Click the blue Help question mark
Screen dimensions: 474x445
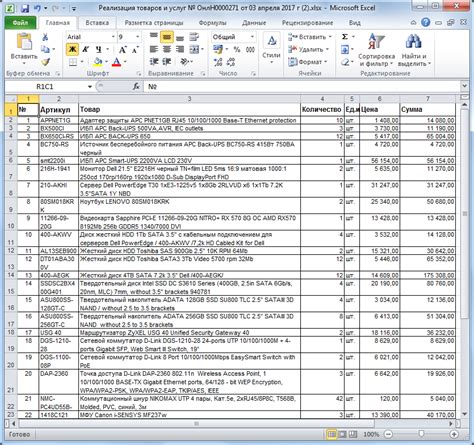pyautogui.click(x=425, y=22)
